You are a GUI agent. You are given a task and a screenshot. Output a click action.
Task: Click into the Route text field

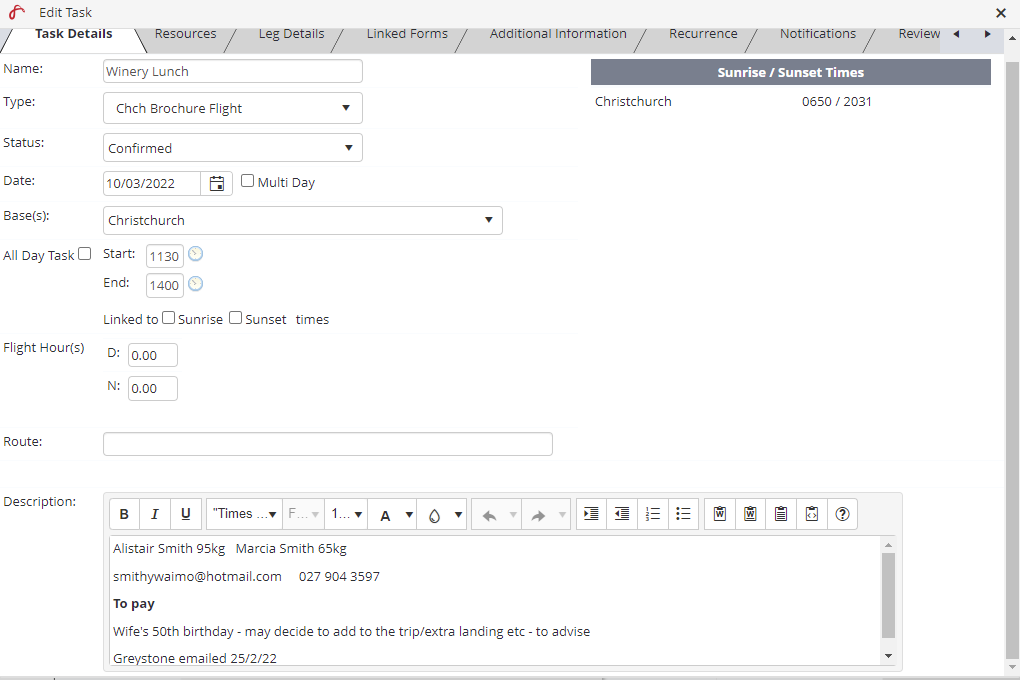tap(327, 444)
